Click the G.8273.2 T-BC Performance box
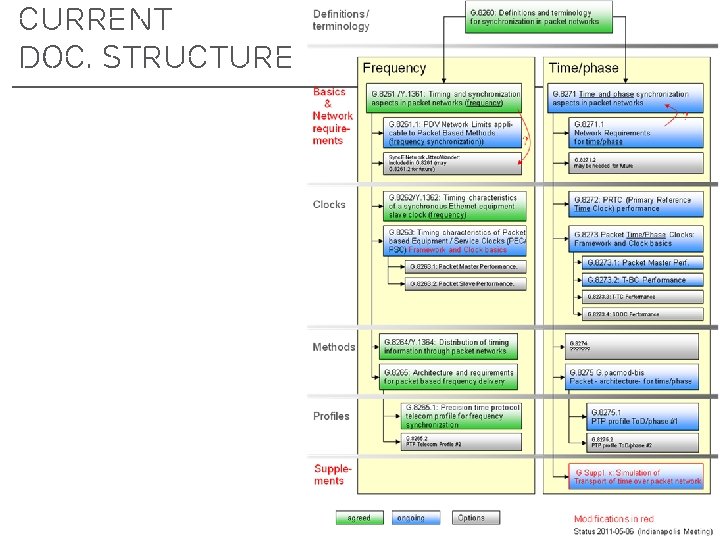Viewport: 720px width, 540px height. tap(642, 280)
